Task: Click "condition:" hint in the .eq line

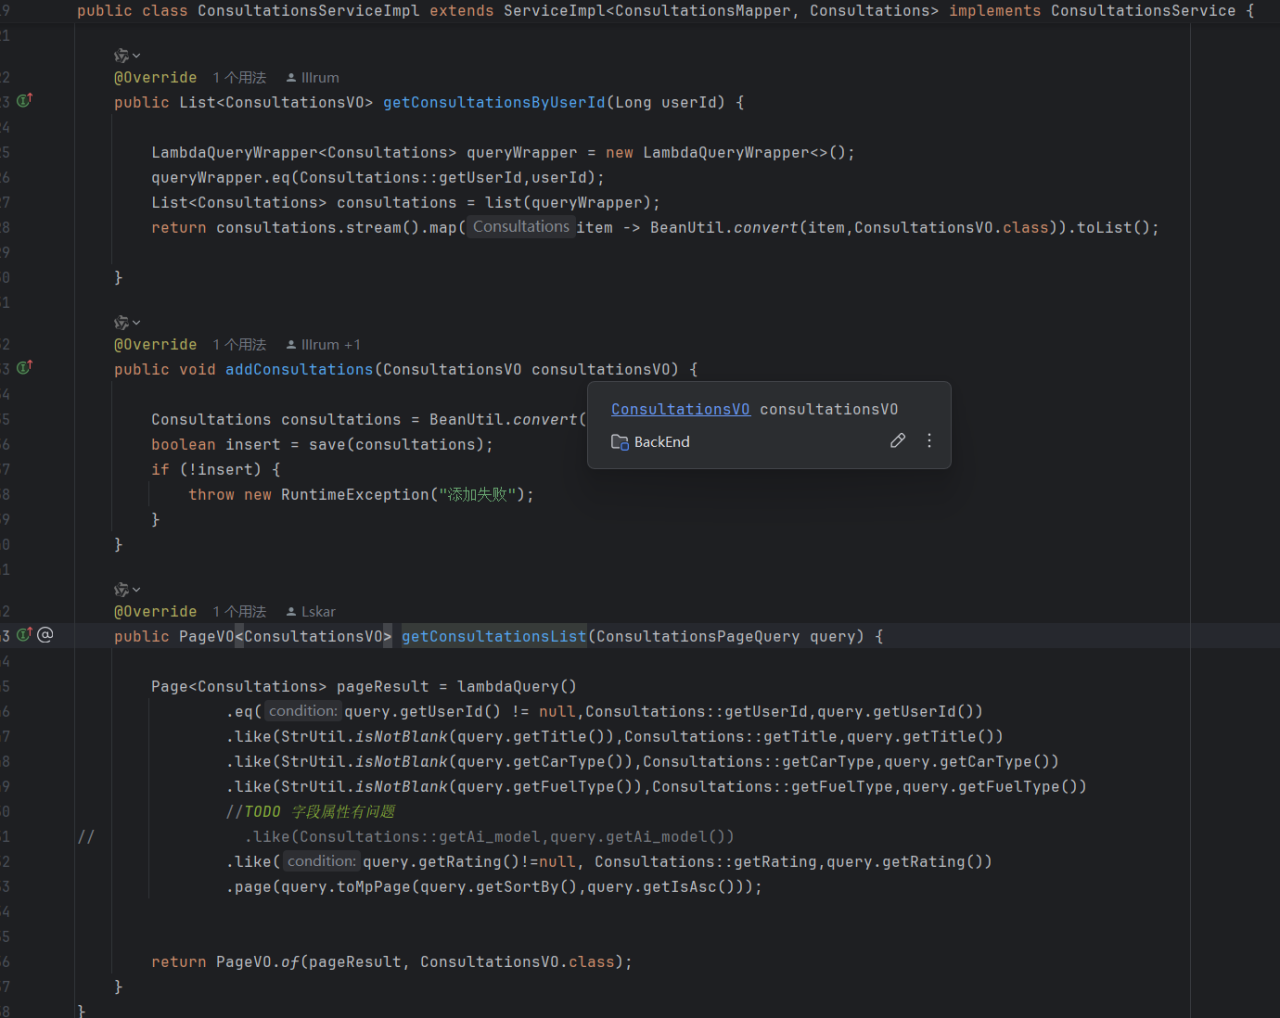Action: pos(303,711)
